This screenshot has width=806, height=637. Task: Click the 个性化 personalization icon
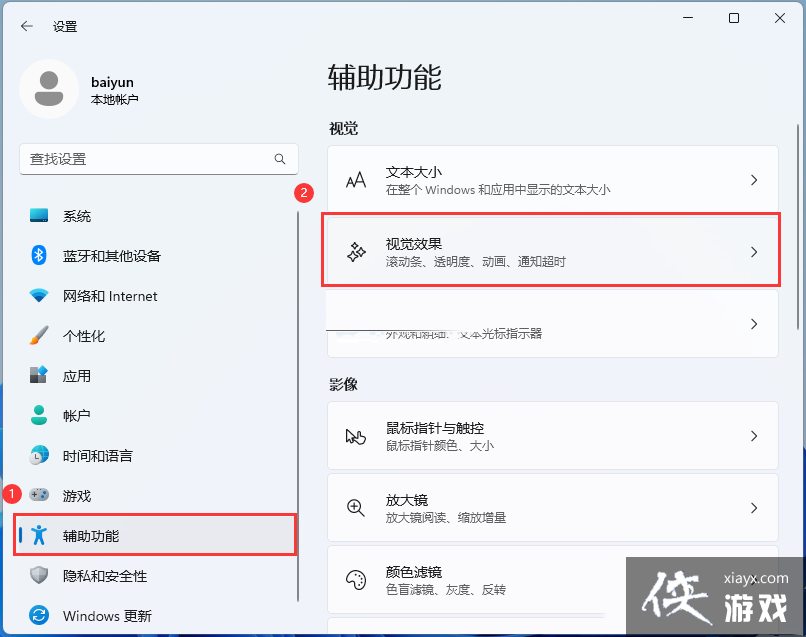pos(38,336)
